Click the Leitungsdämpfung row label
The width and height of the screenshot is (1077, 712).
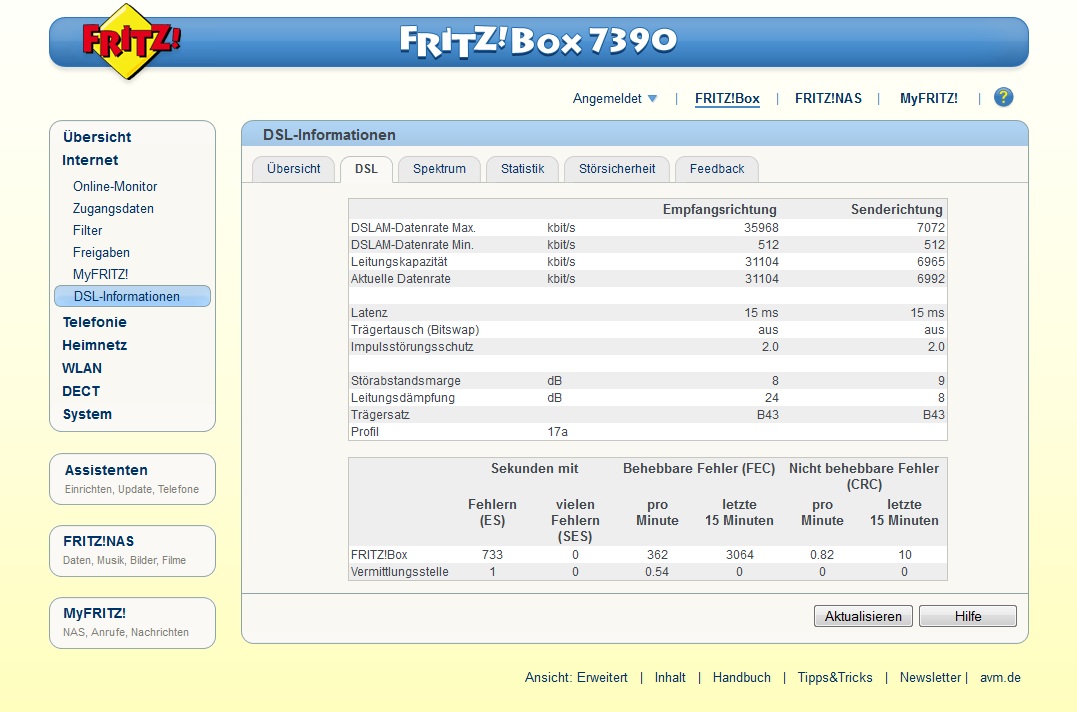click(x=403, y=398)
